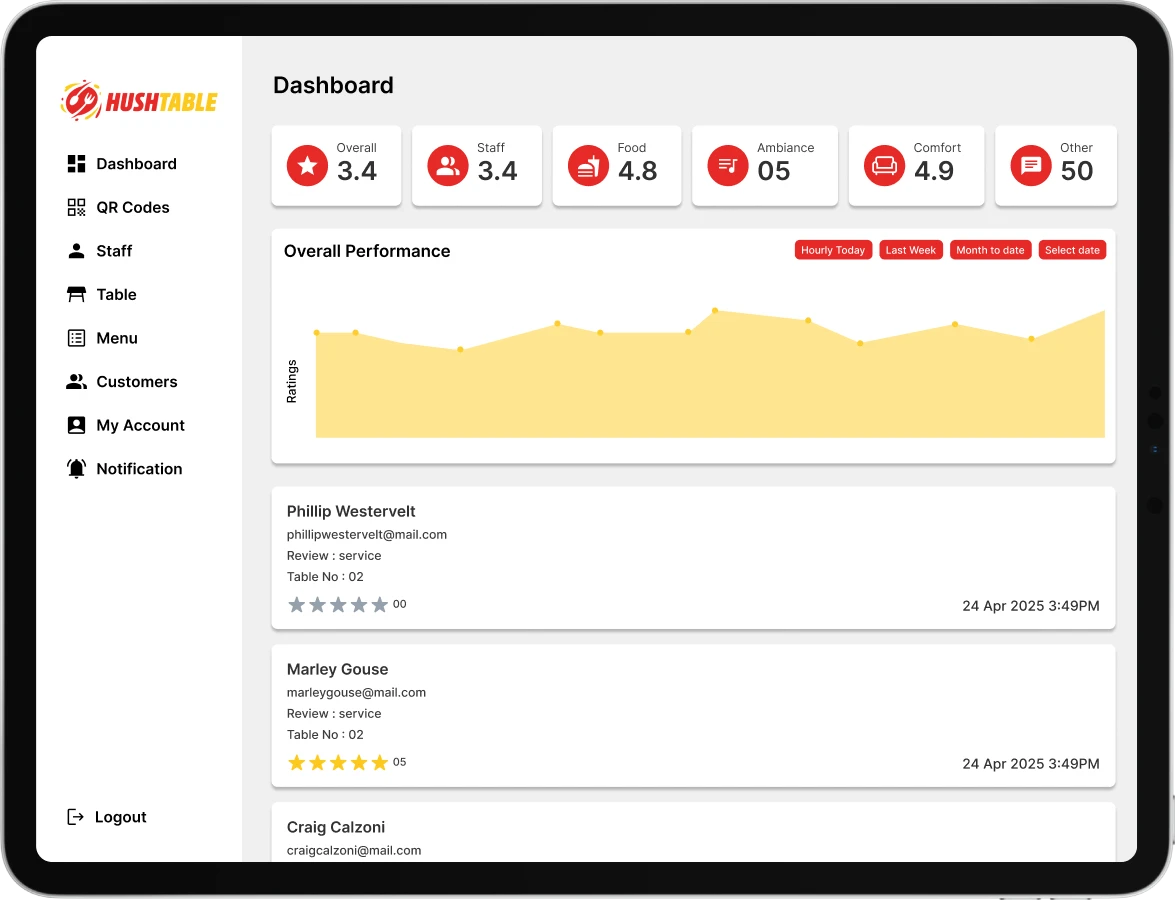Click the Food rating icon
The image size is (1175, 900).
588,166
